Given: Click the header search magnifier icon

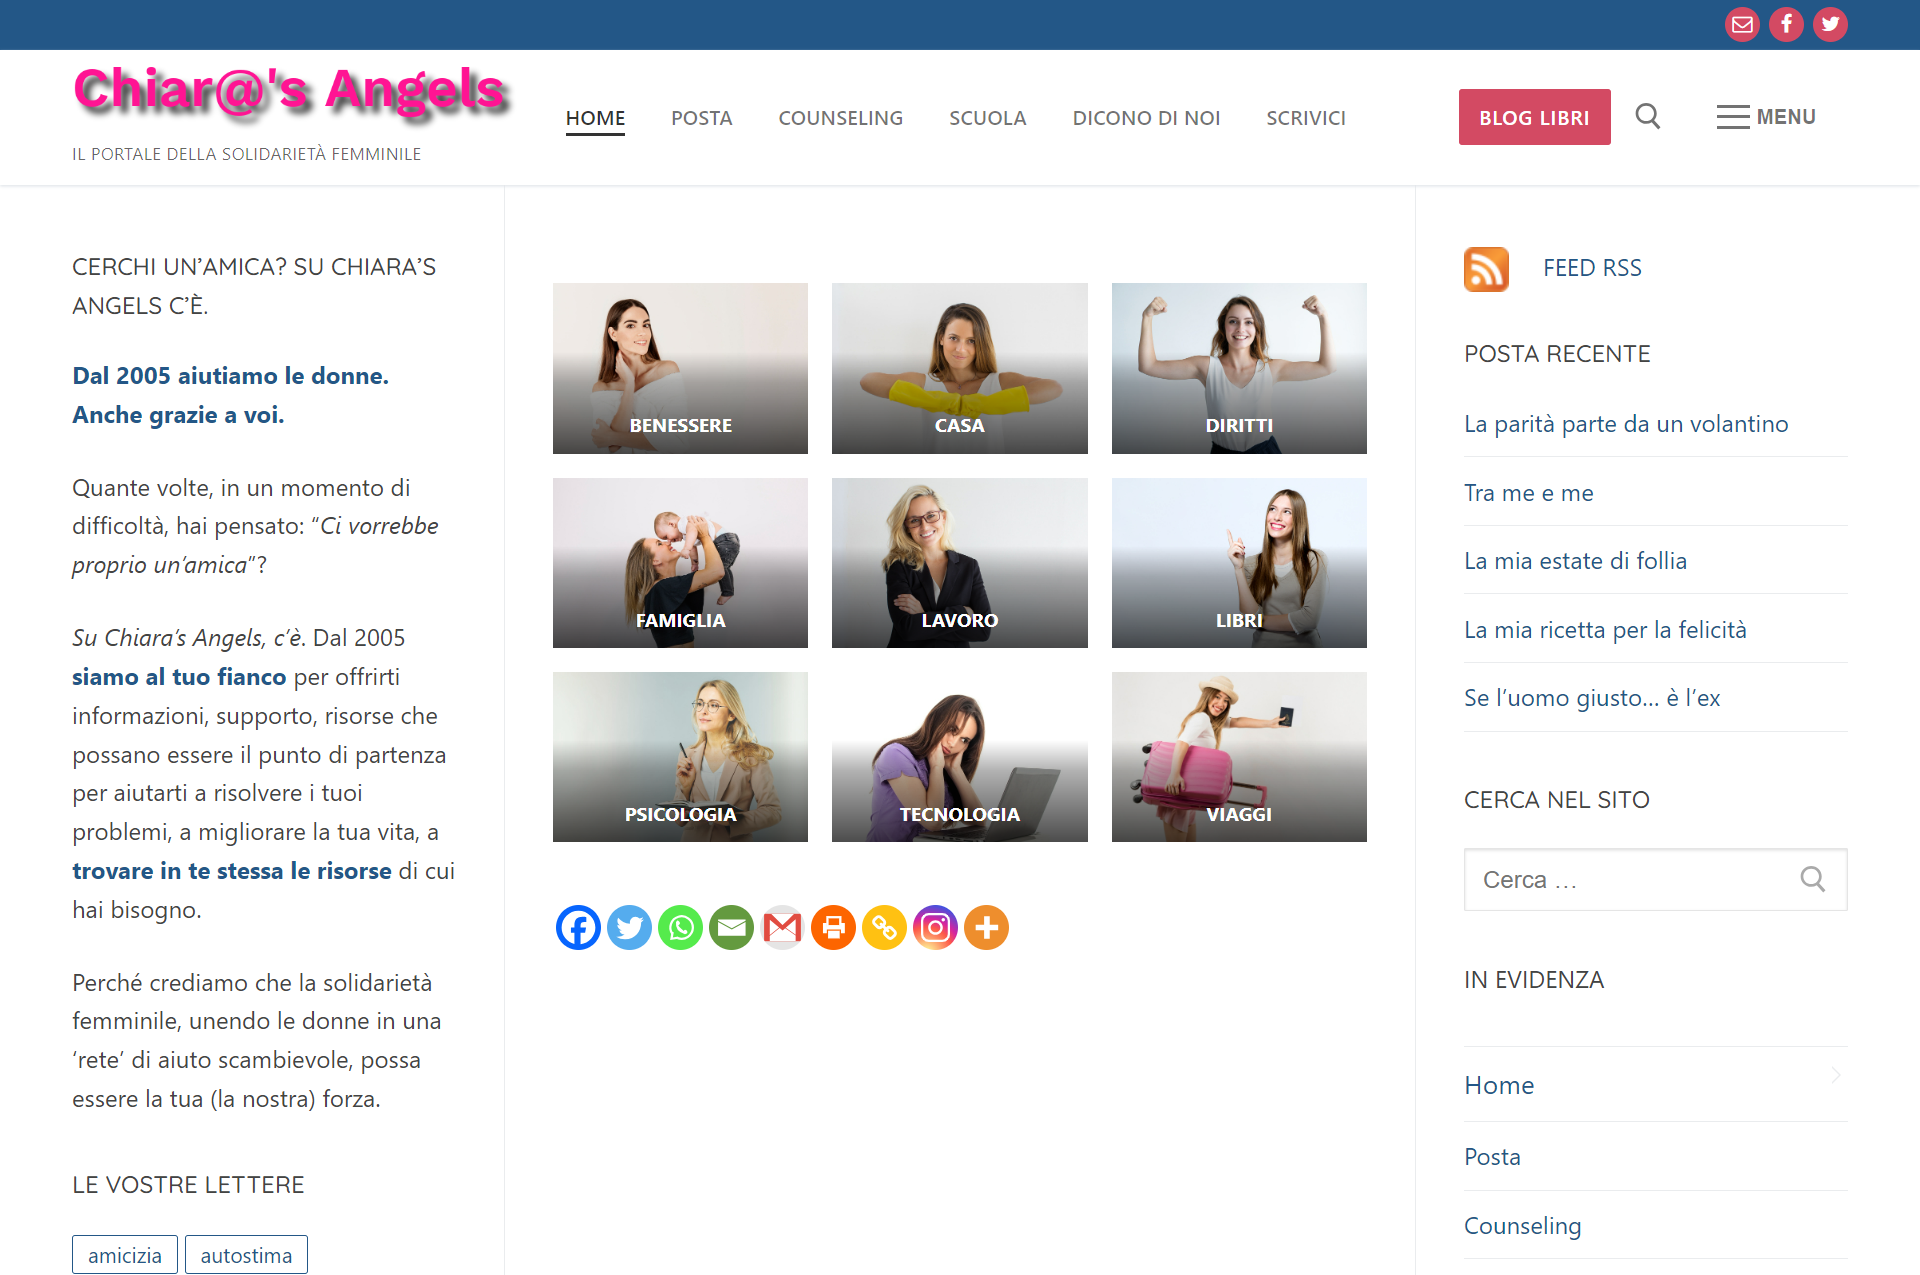Looking at the screenshot, I should [1648, 117].
